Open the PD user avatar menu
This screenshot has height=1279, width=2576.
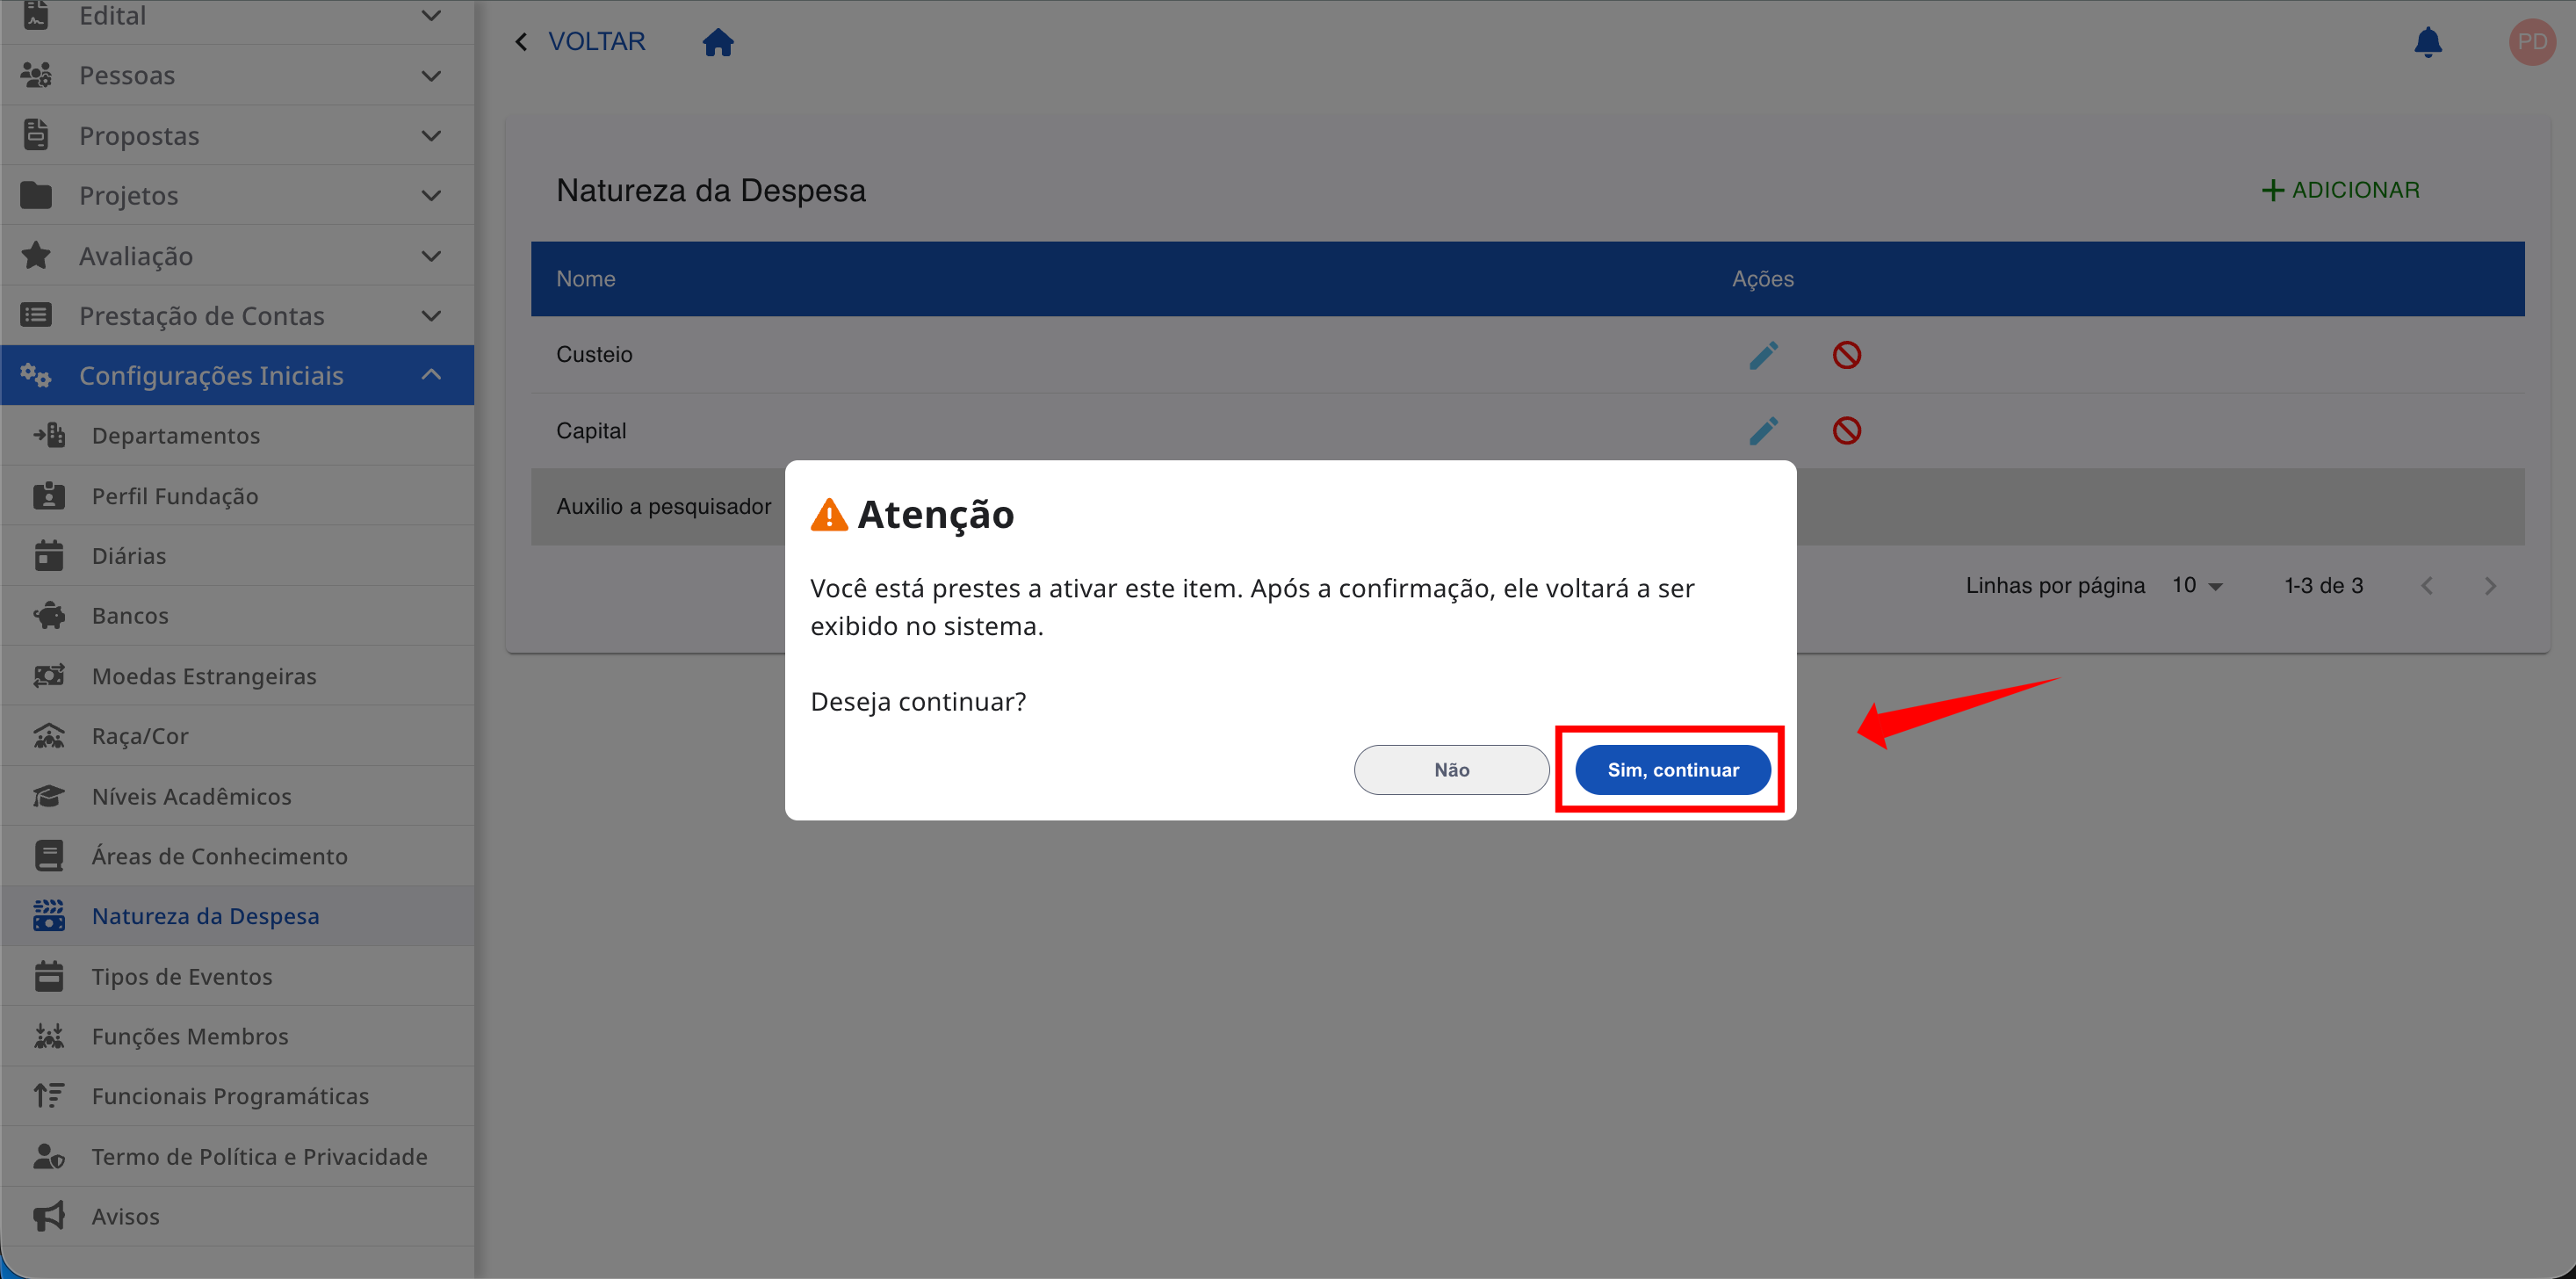[x=2531, y=42]
